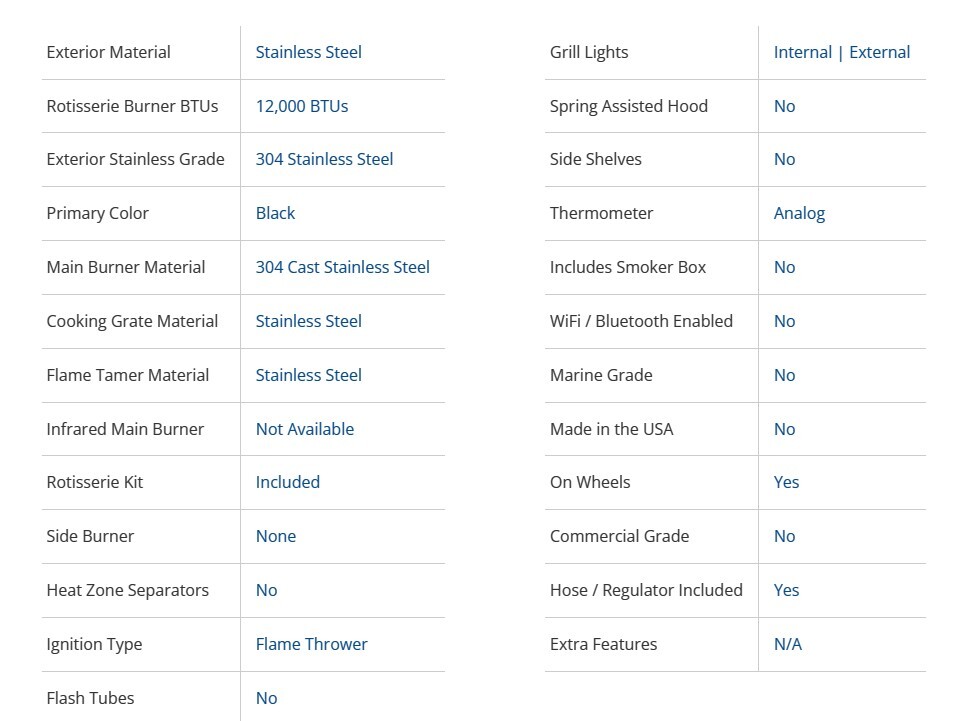Image resolution: width=954 pixels, height=721 pixels.
Task: Click the "Yes" value for On Wheels
Action: [786, 482]
